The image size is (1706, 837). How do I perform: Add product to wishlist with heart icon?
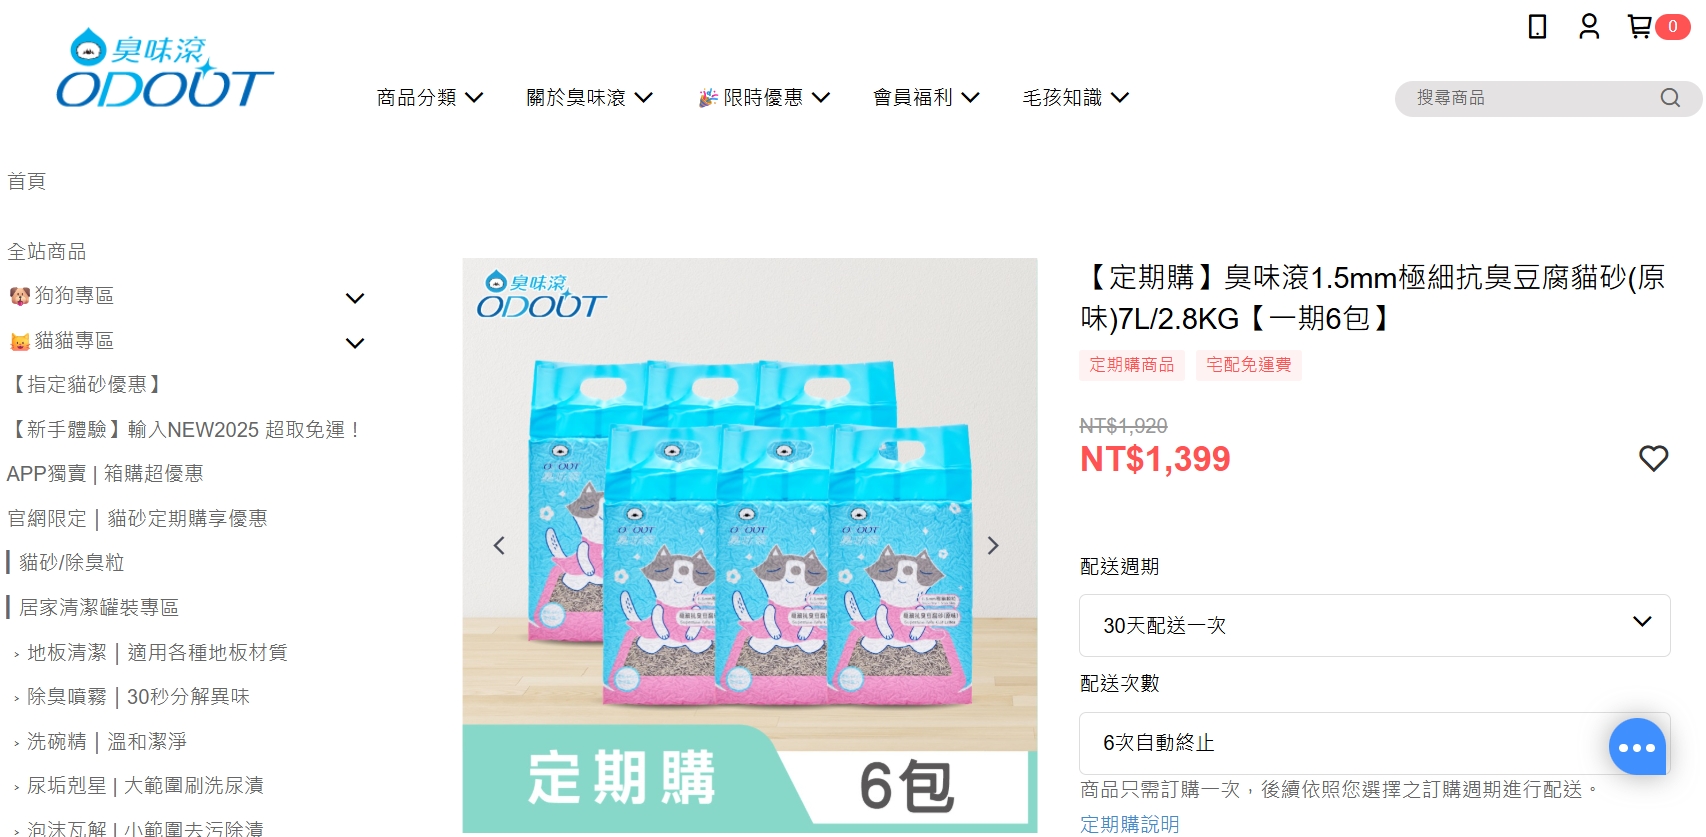point(1654,458)
